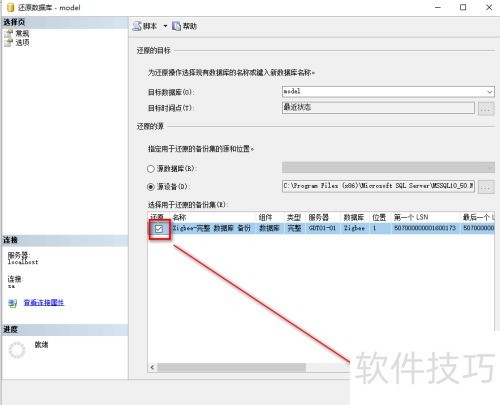Toggle the restore checkbox for Zigbee backup

click(x=159, y=229)
